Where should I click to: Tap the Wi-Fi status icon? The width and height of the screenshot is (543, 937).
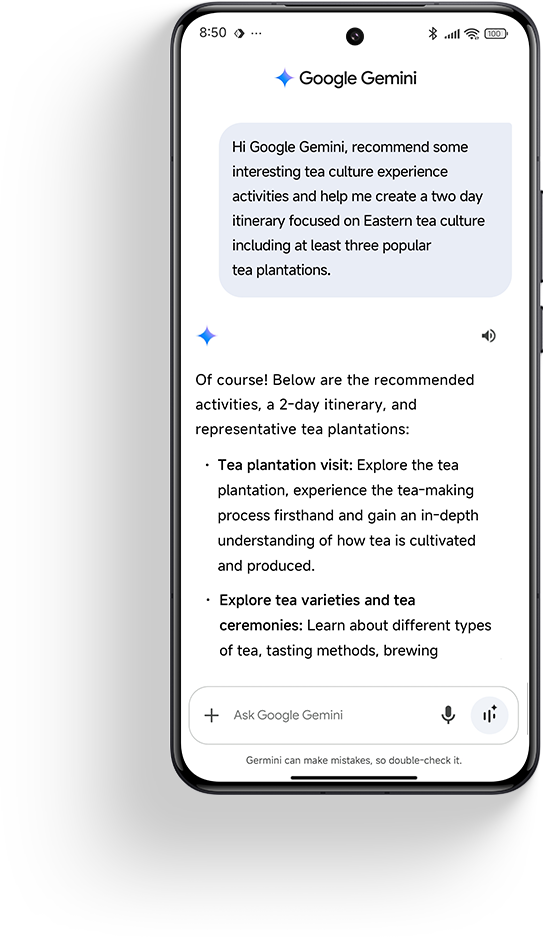point(472,34)
